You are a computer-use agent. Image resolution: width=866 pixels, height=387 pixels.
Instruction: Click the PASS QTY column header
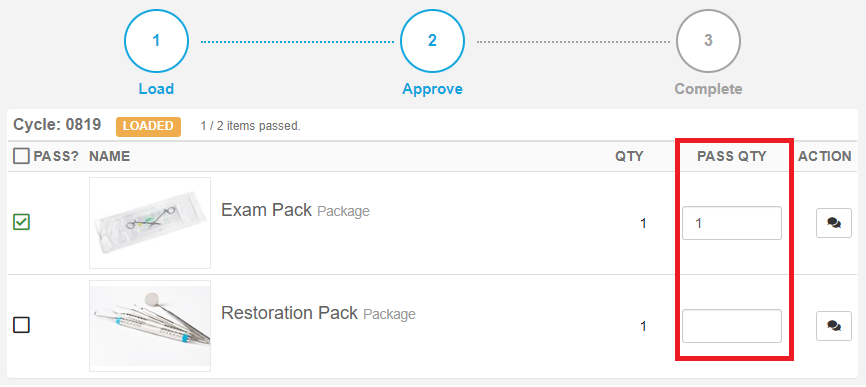732,156
